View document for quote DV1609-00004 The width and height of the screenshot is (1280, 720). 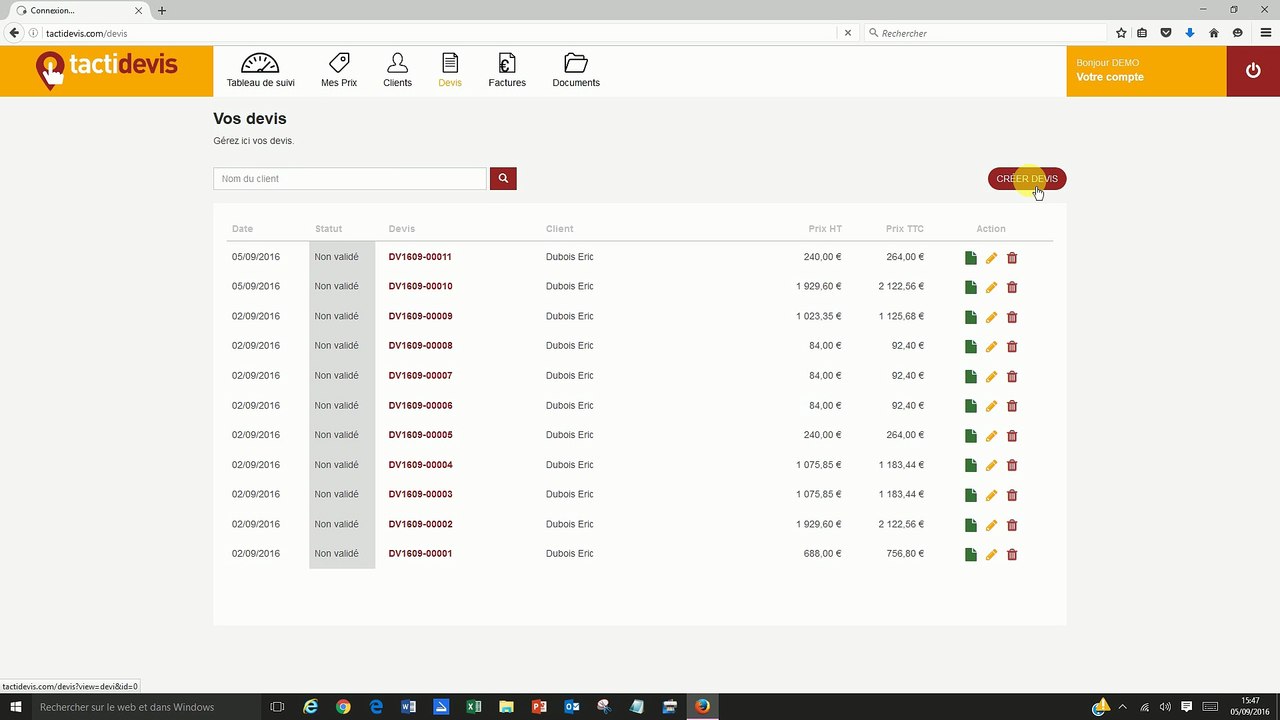pos(971,465)
